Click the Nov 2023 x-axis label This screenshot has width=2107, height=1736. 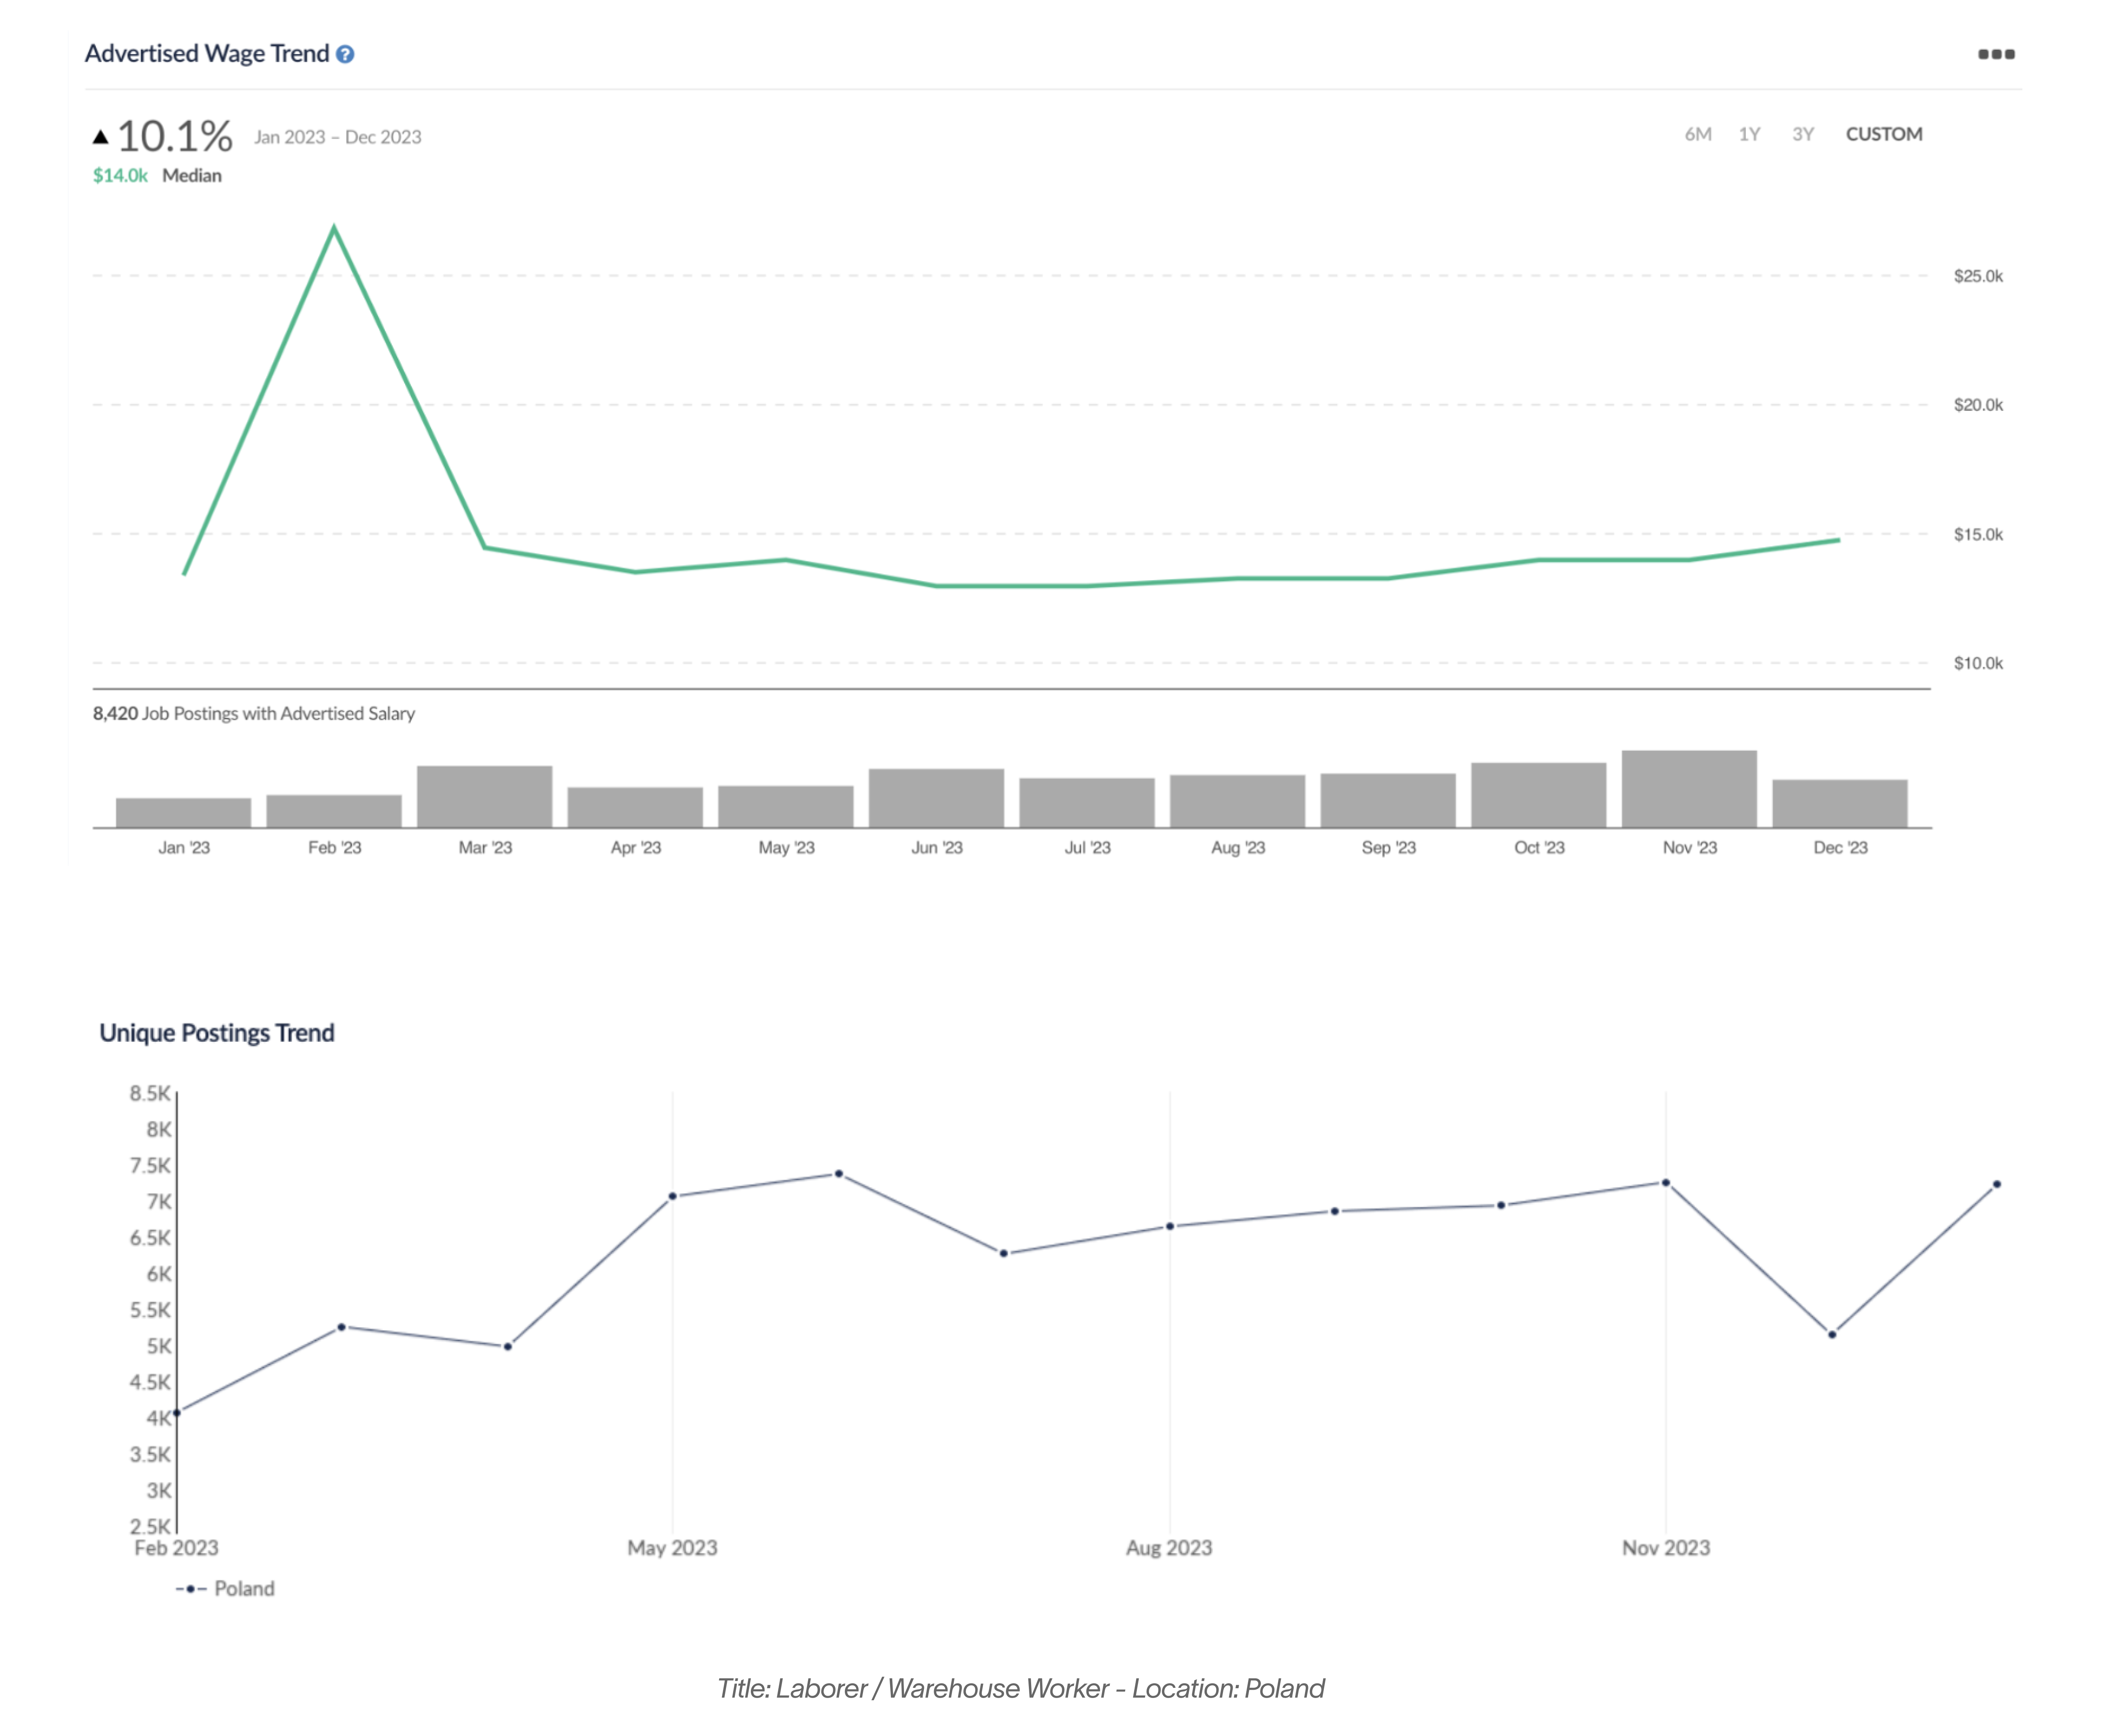pos(1666,1548)
